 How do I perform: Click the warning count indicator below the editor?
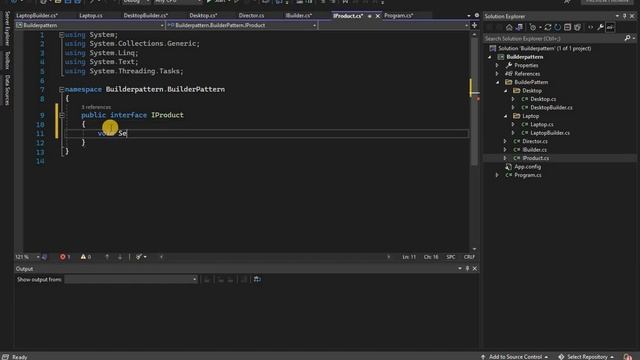[86, 257]
